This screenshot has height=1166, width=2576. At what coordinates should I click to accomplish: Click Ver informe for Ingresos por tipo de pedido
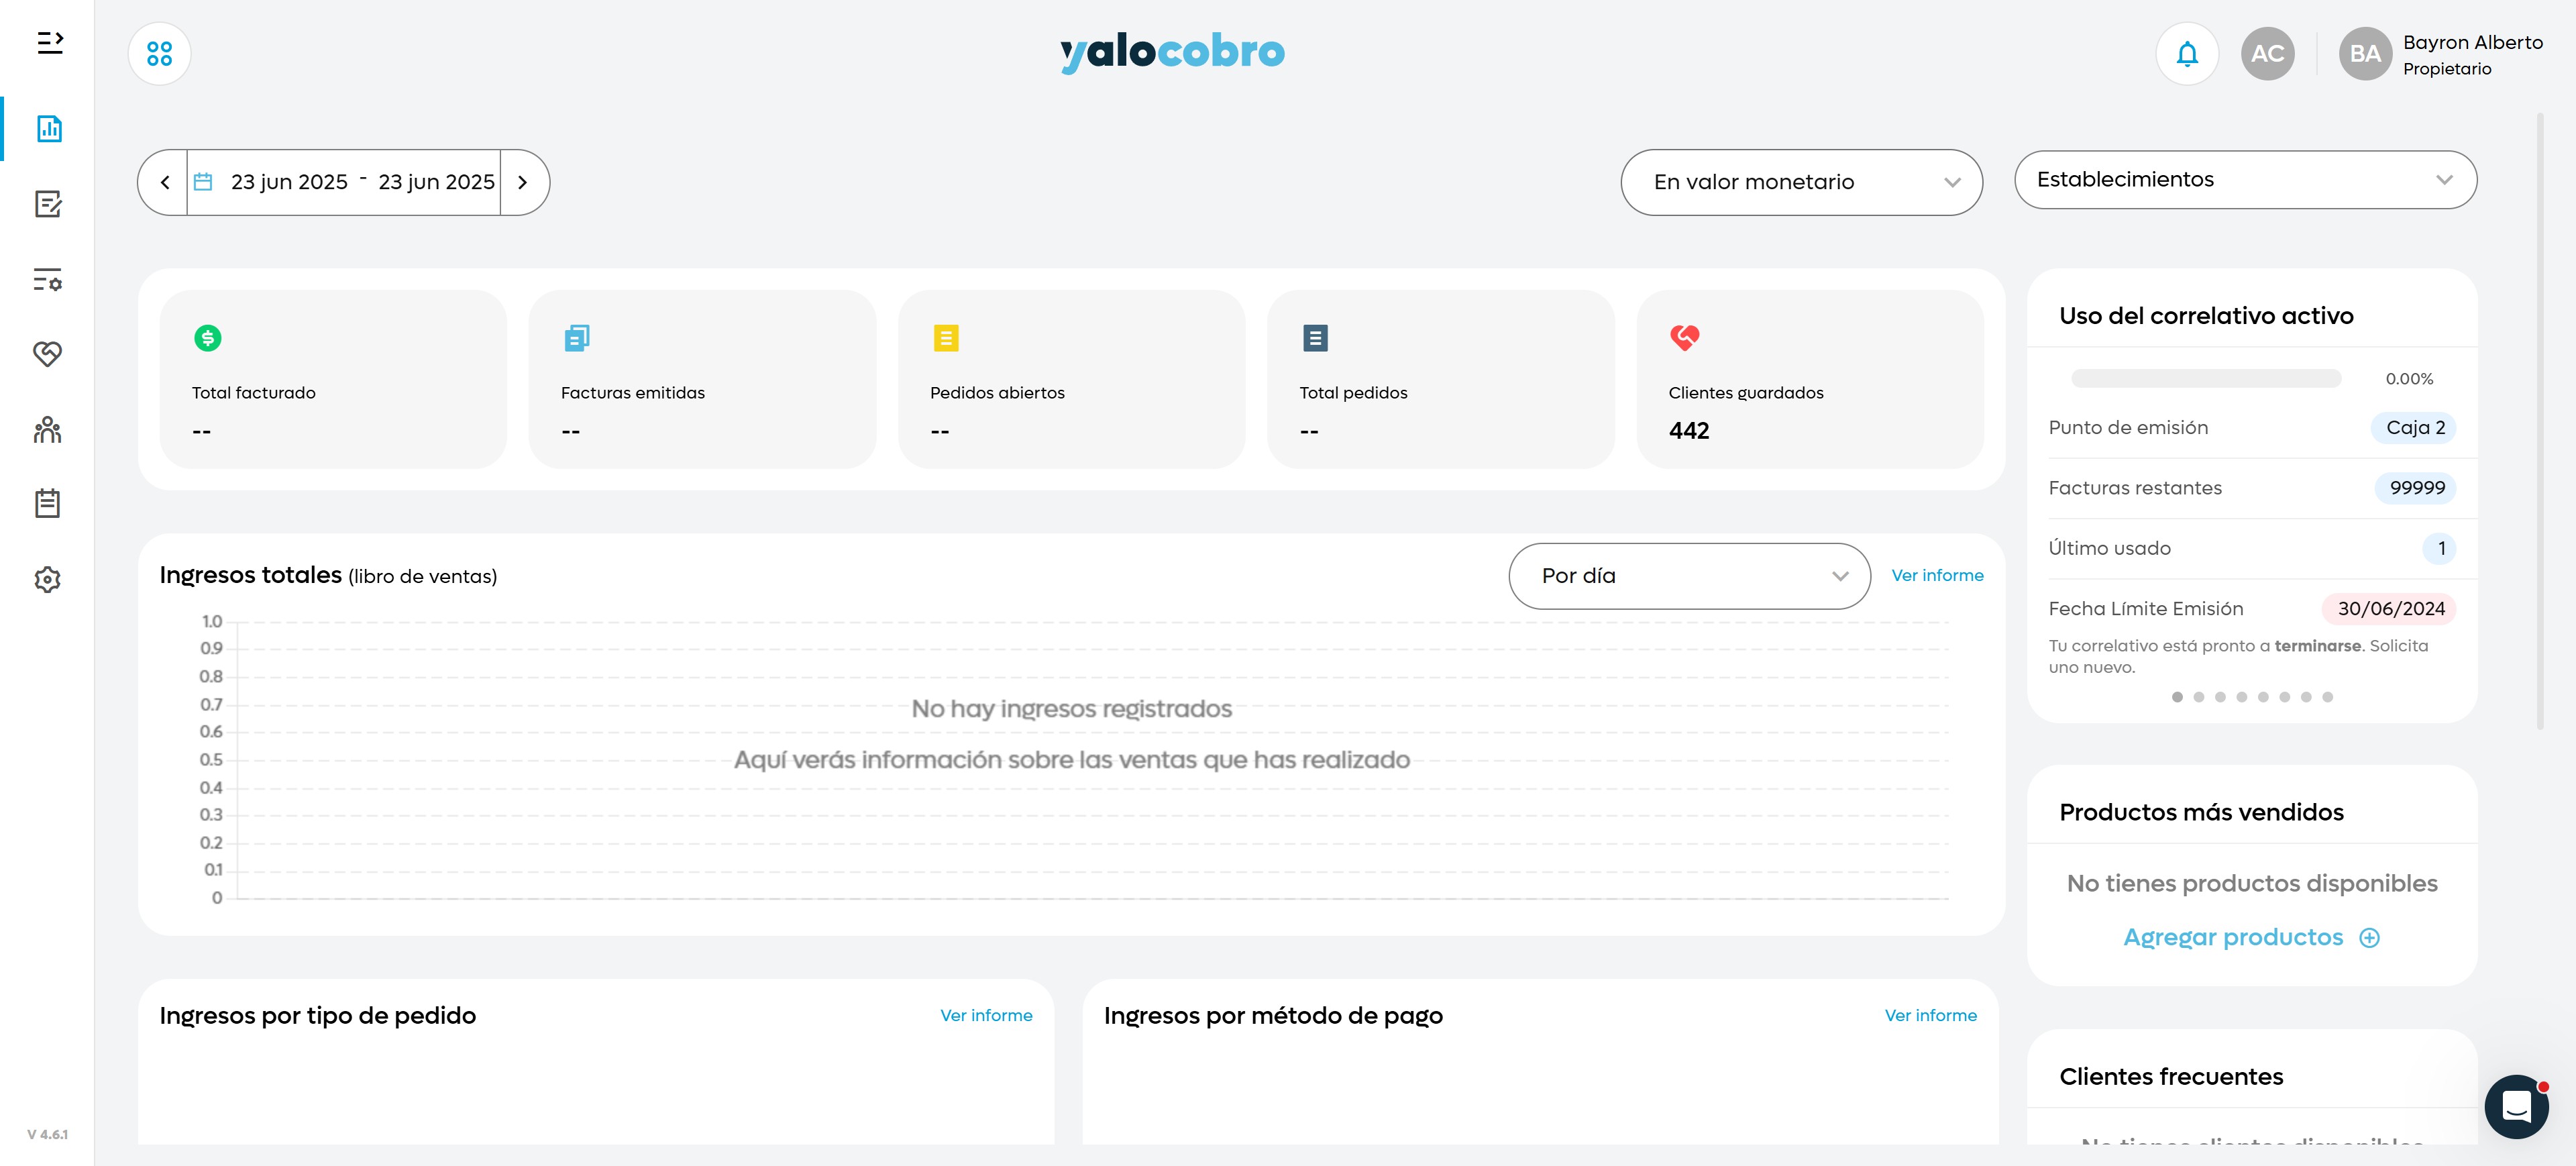(986, 1016)
